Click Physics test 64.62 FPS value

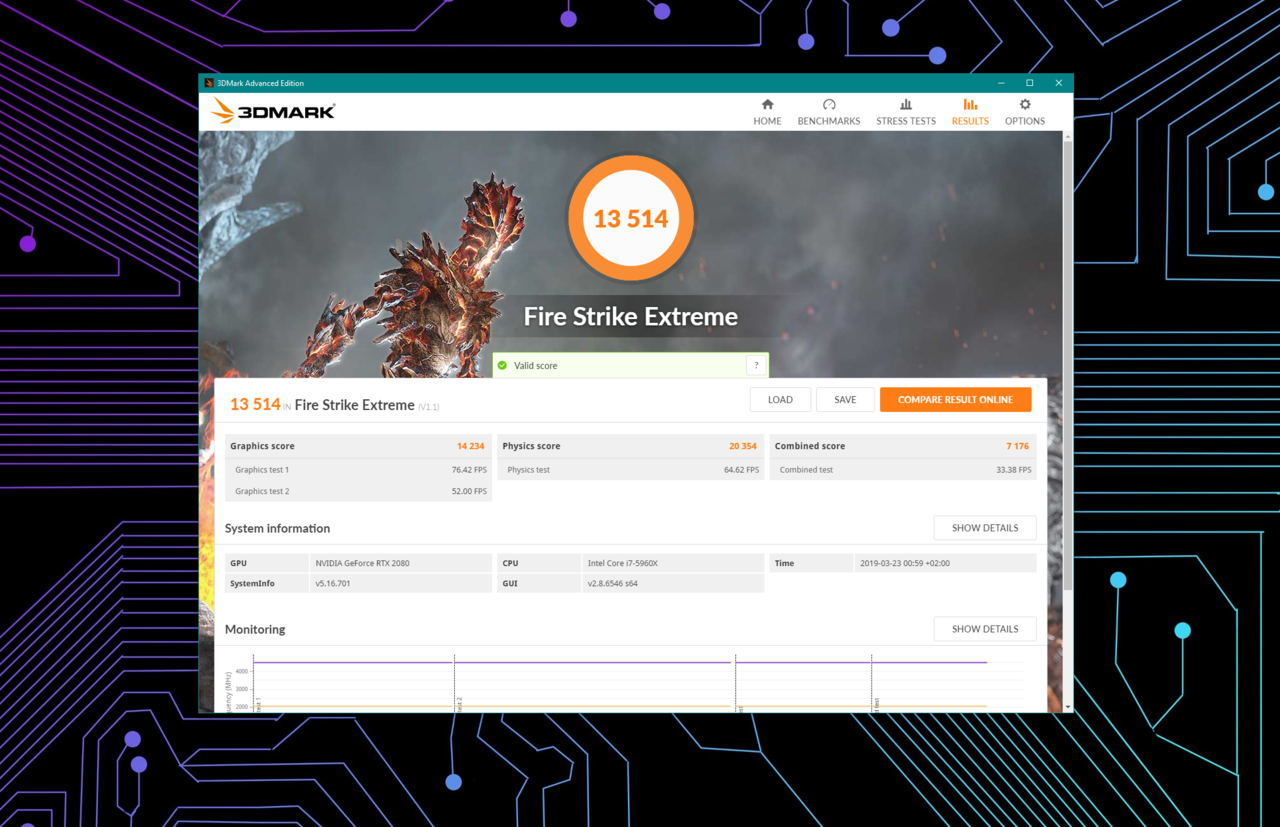(741, 470)
